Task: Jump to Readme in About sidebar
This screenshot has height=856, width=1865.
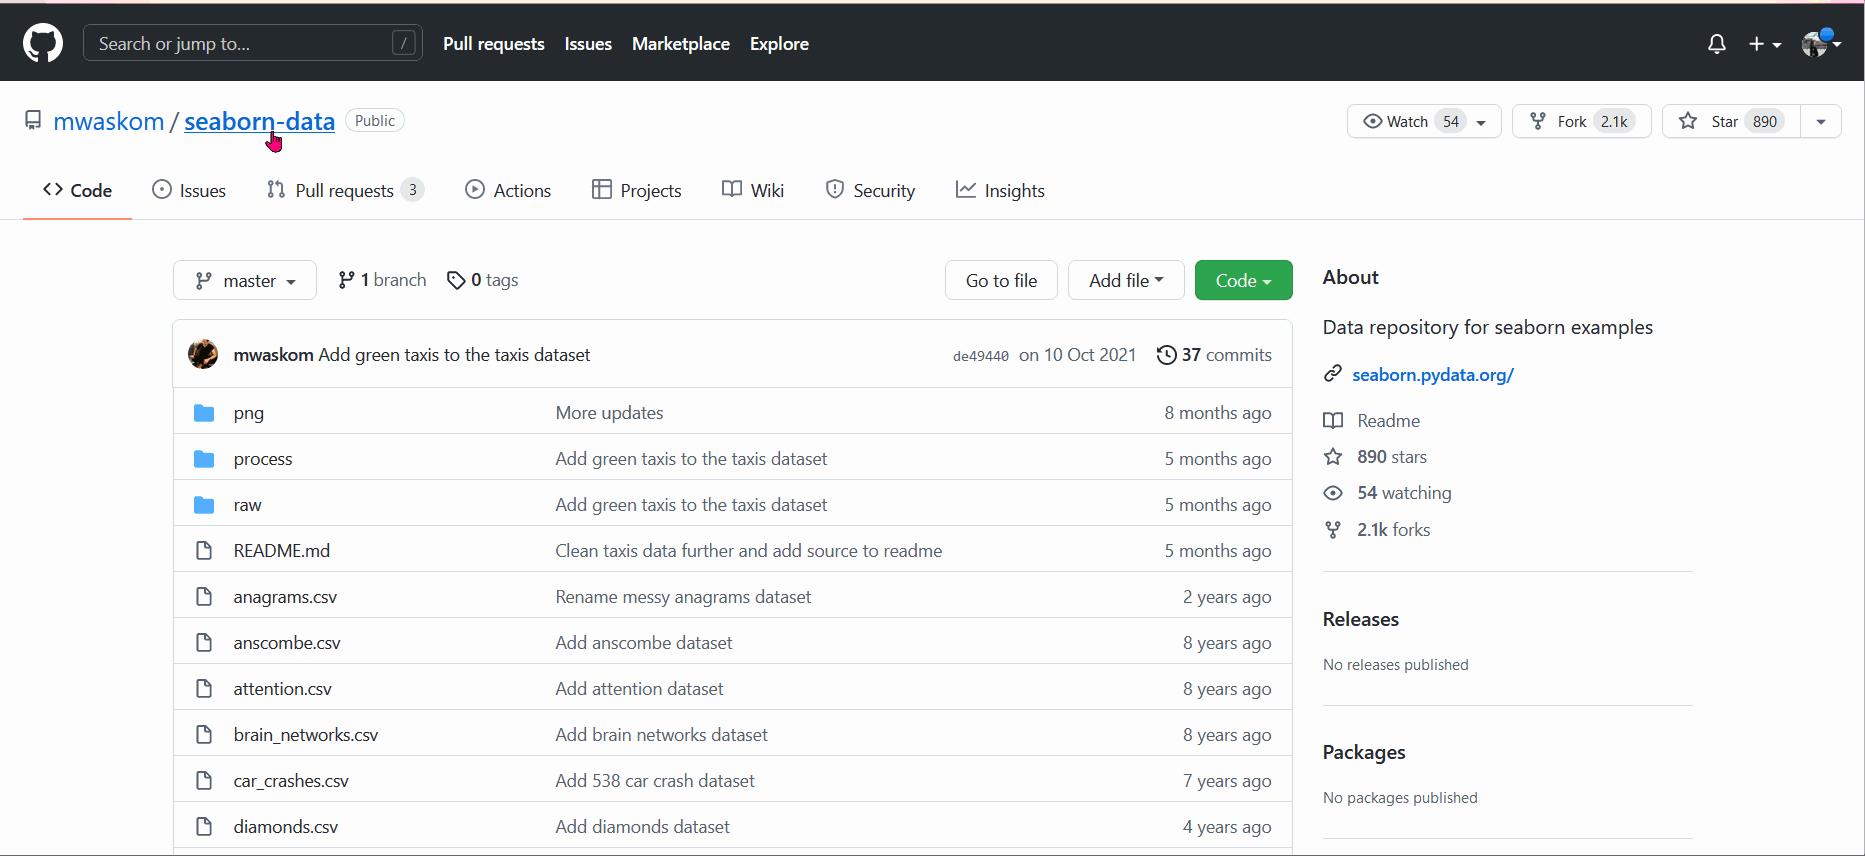Action: (1372, 421)
